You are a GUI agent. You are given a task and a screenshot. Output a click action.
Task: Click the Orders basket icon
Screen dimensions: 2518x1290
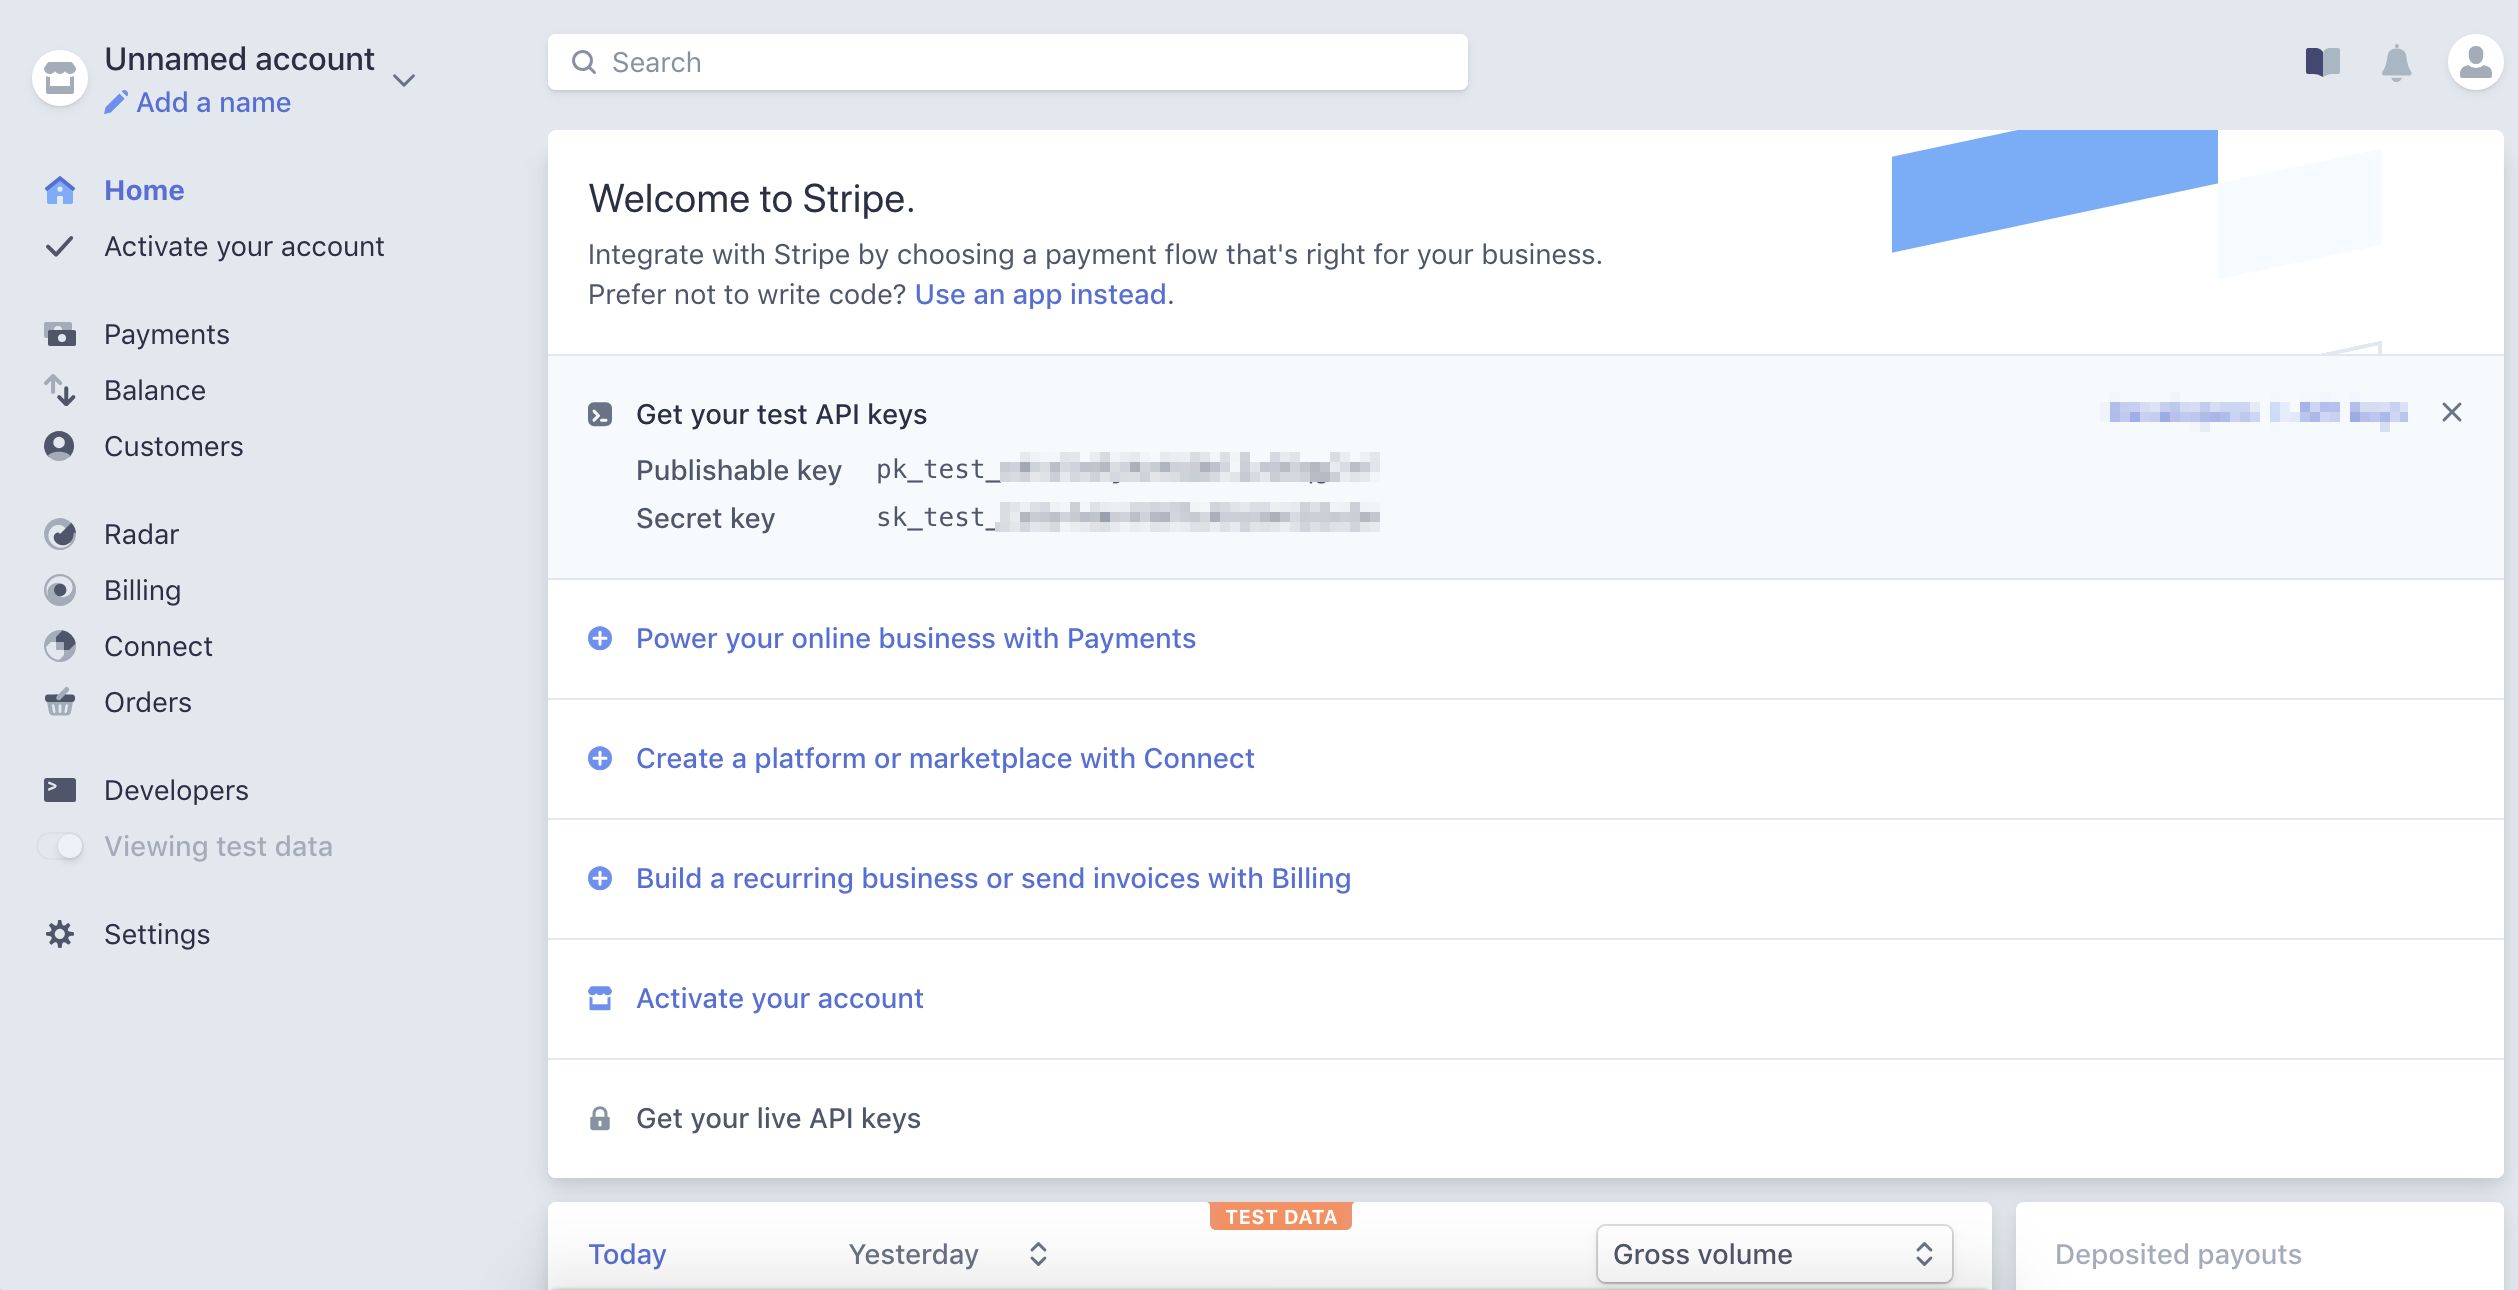[60, 702]
